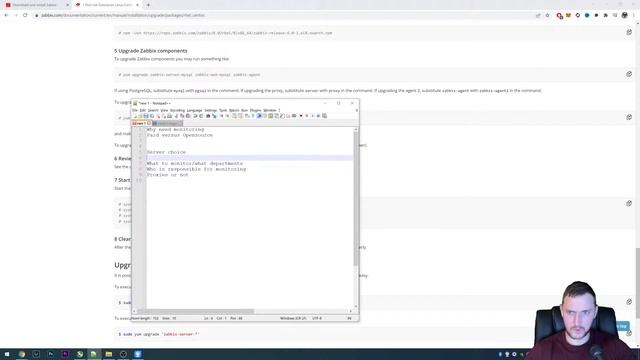The height and width of the screenshot is (360, 640).
Task: Click the MetaMask fox extension icon
Action: tap(569, 15)
